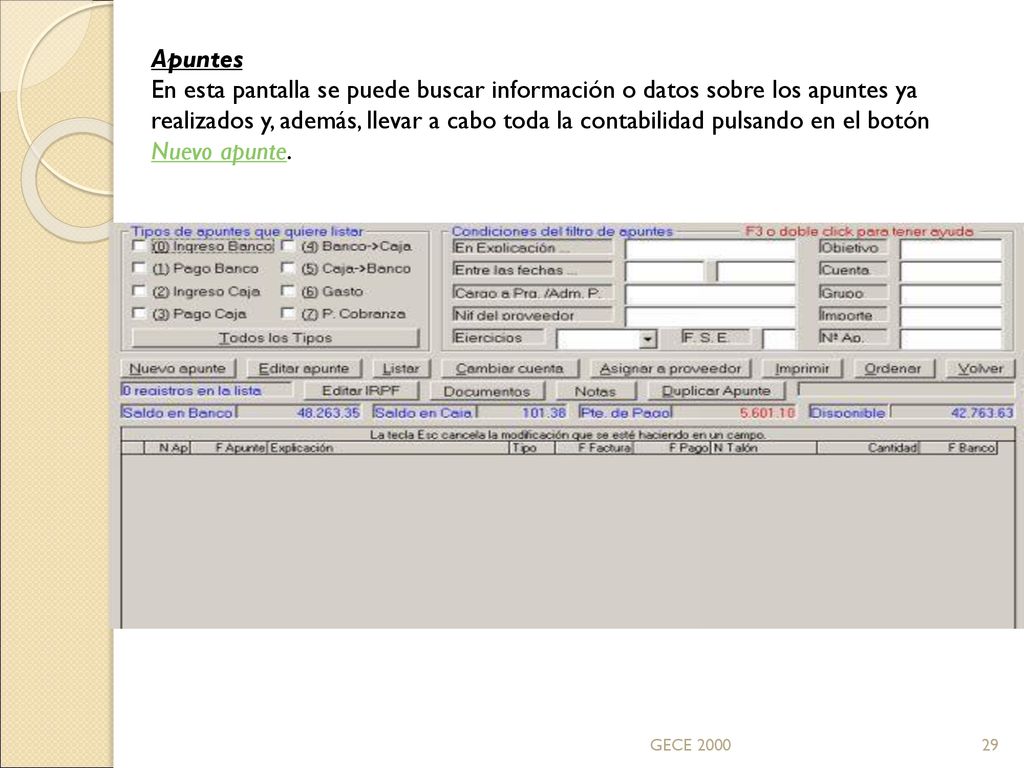Click the '0 registros en la lista' text
The height and width of the screenshot is (768, 1024).
191,391
